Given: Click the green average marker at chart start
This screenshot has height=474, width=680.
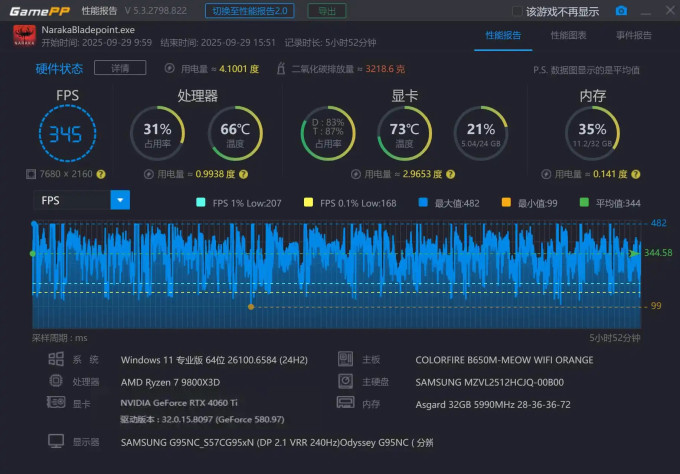Looking at the screenshot, I should (33, 253).
